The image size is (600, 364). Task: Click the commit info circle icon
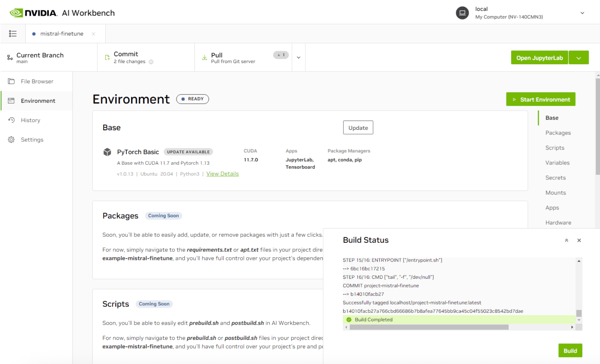151,62
